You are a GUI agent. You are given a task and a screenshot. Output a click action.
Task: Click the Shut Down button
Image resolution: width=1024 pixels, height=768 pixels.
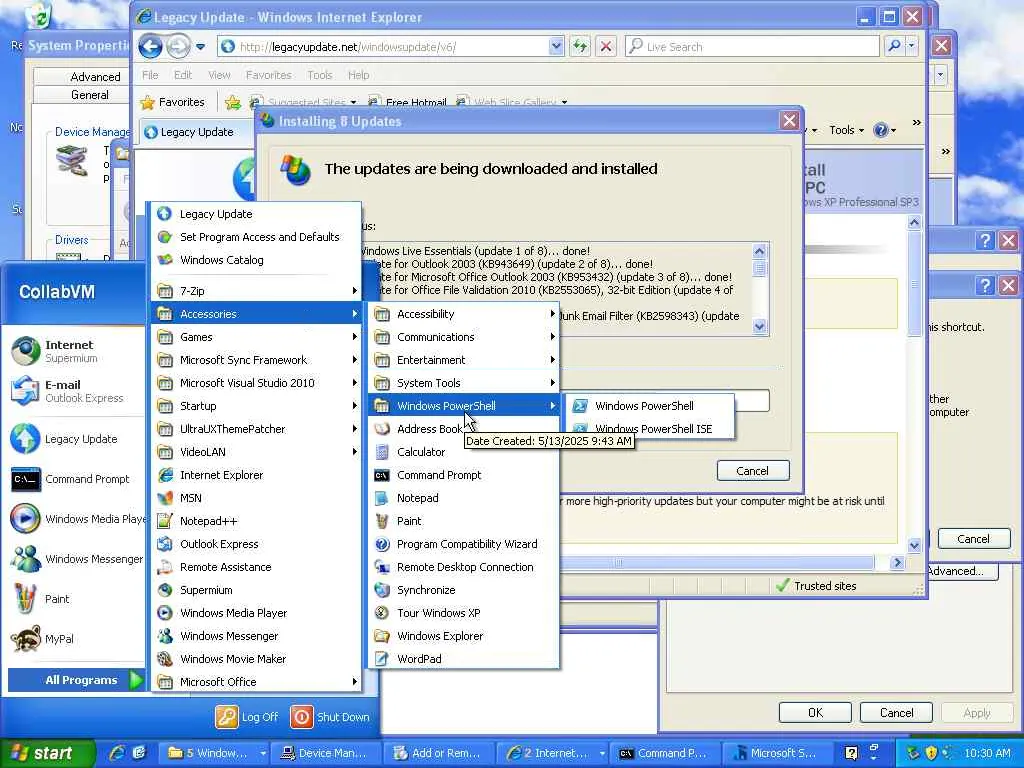[330, 717]
